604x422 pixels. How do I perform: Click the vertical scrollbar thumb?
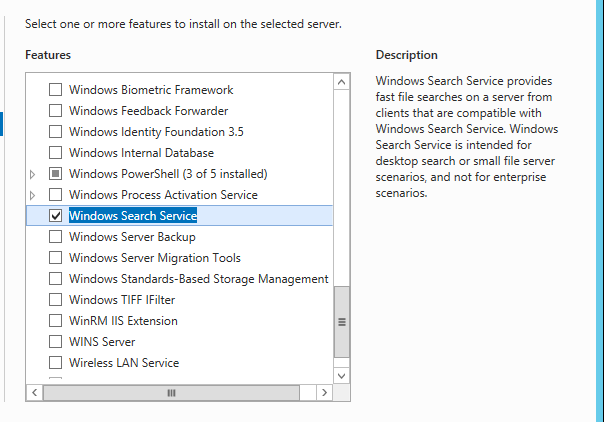tap(342, 322)
